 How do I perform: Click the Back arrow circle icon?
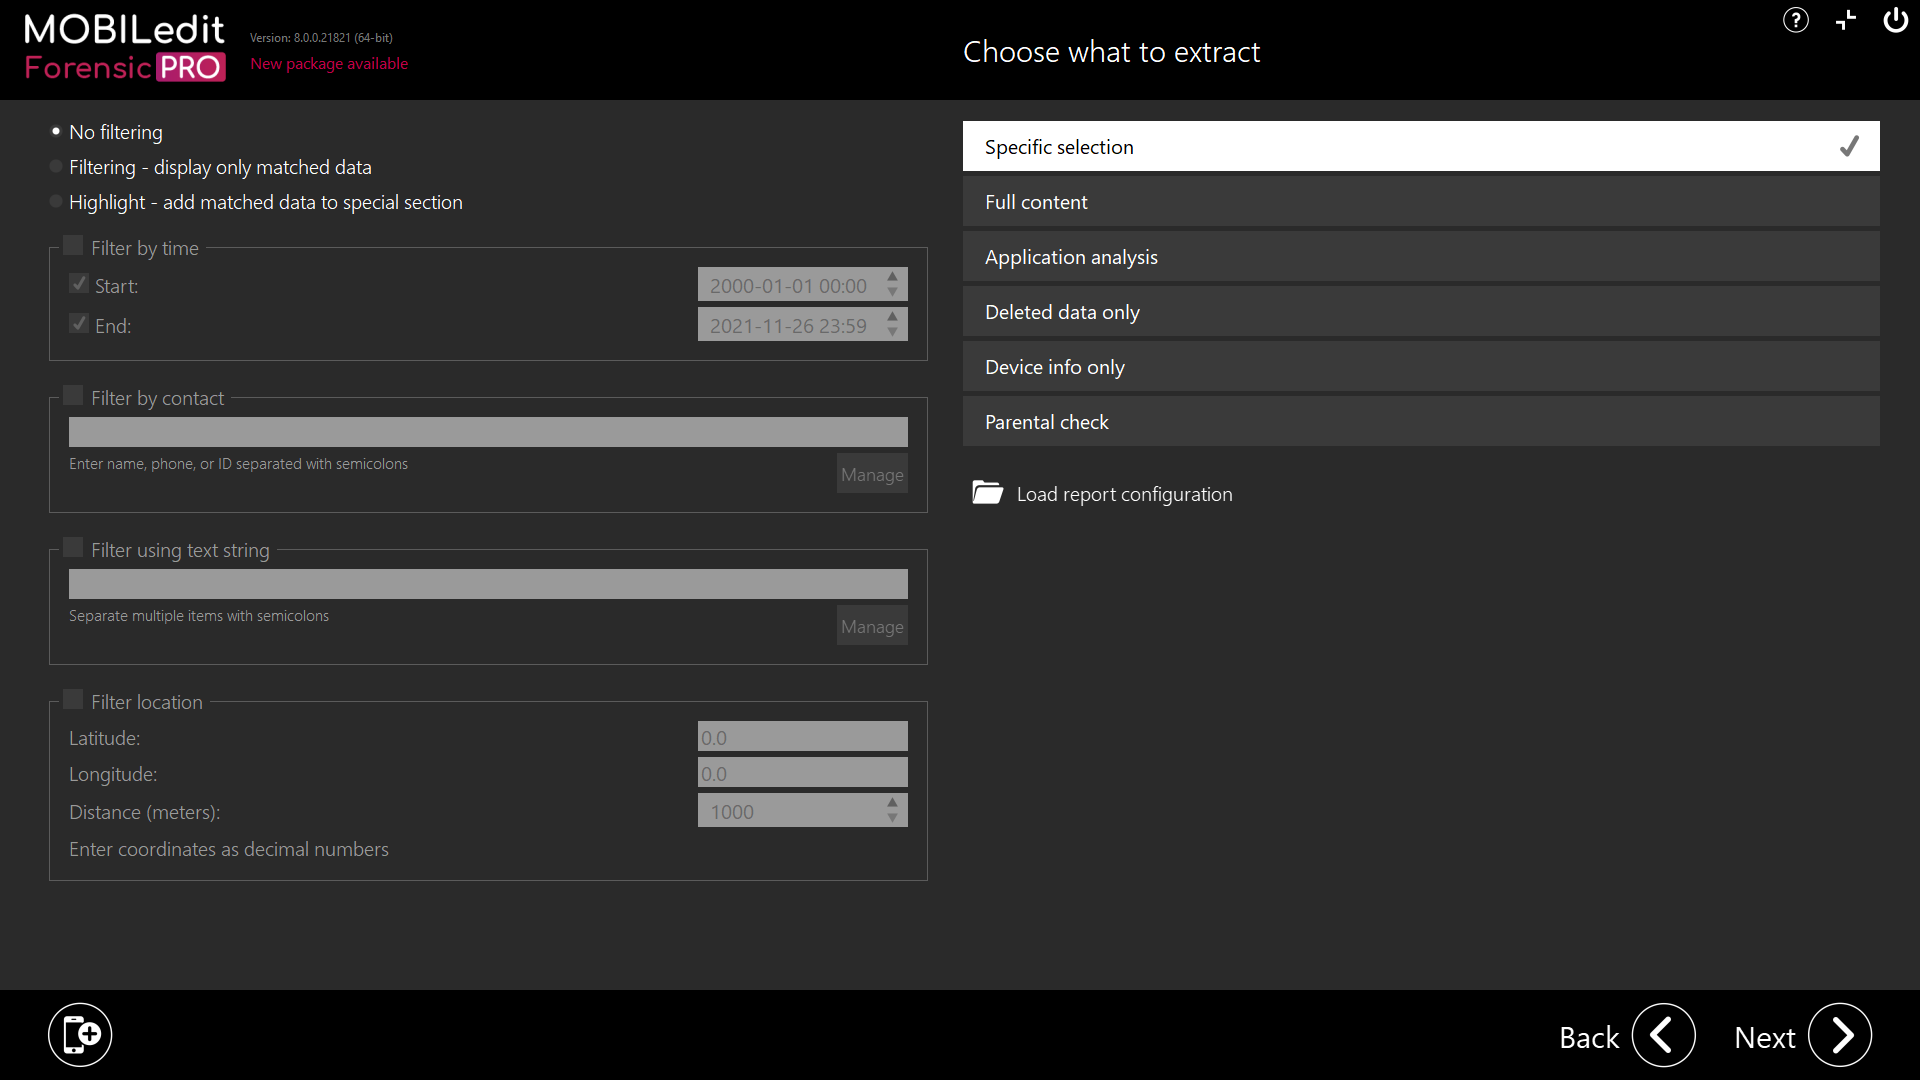tap(1663, 1036)
